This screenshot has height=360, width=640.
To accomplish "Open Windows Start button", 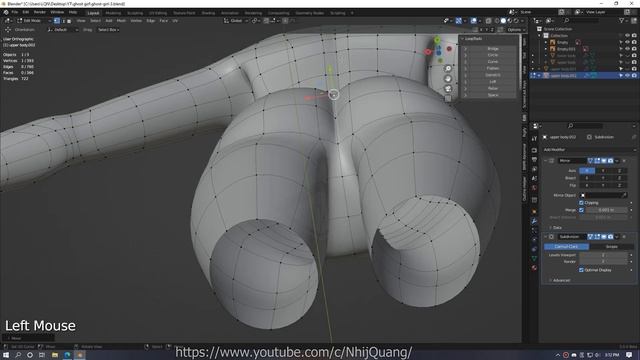I will pyautogui.click(x=6, y=355).
